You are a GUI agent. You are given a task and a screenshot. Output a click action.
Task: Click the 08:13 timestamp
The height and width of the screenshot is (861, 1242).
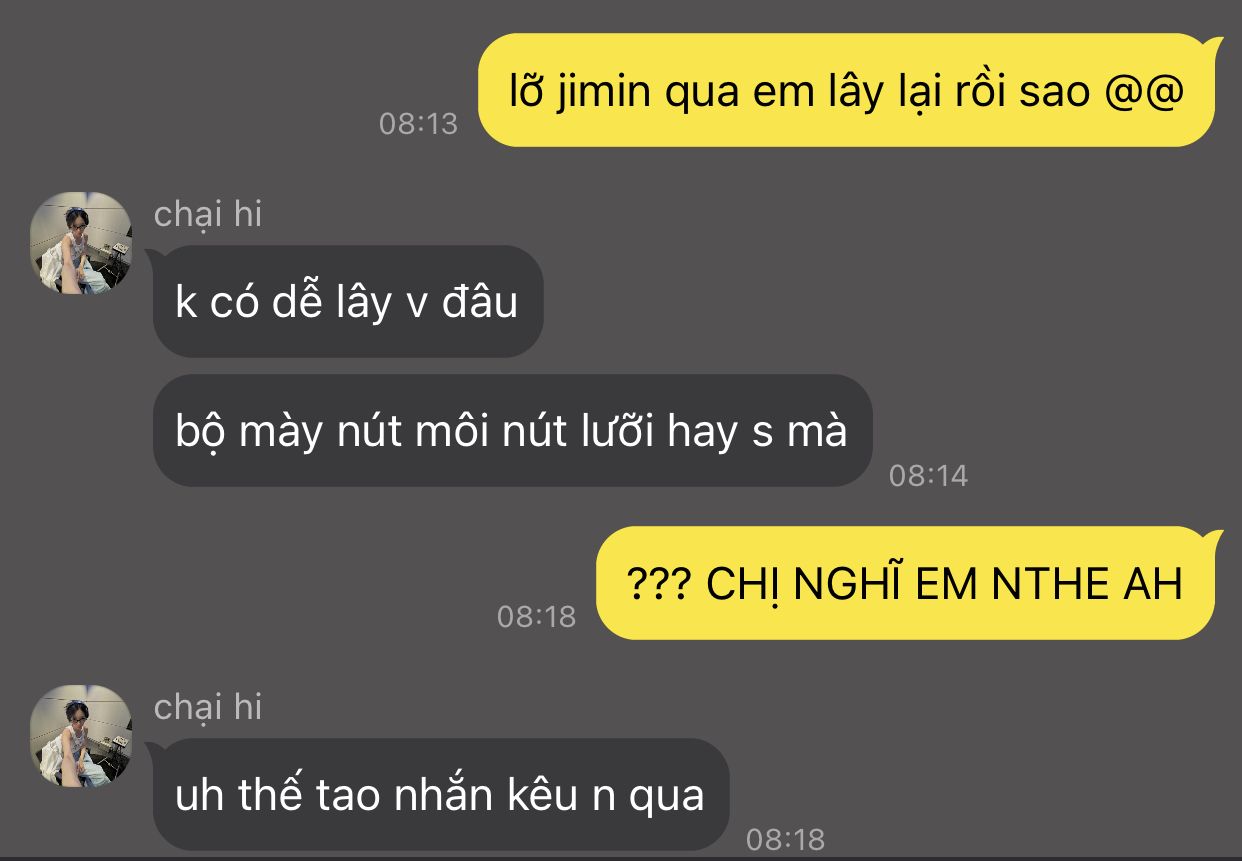[x=418, y=124]
